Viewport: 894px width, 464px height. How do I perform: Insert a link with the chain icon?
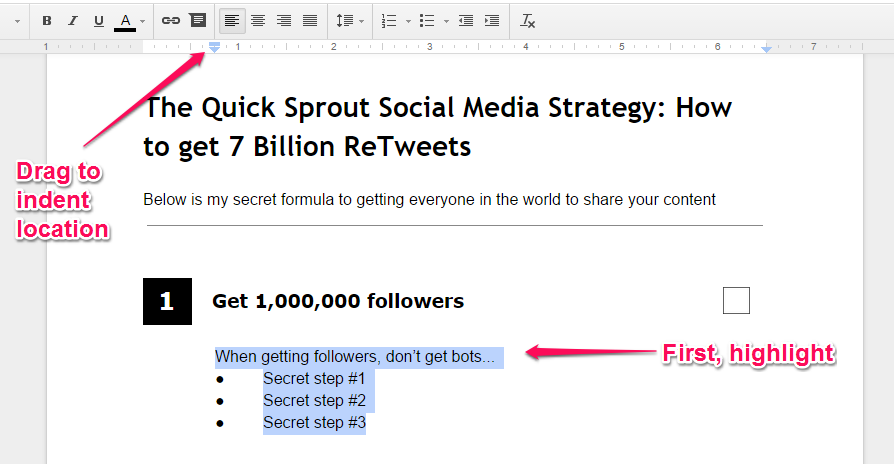pos(170,21)
